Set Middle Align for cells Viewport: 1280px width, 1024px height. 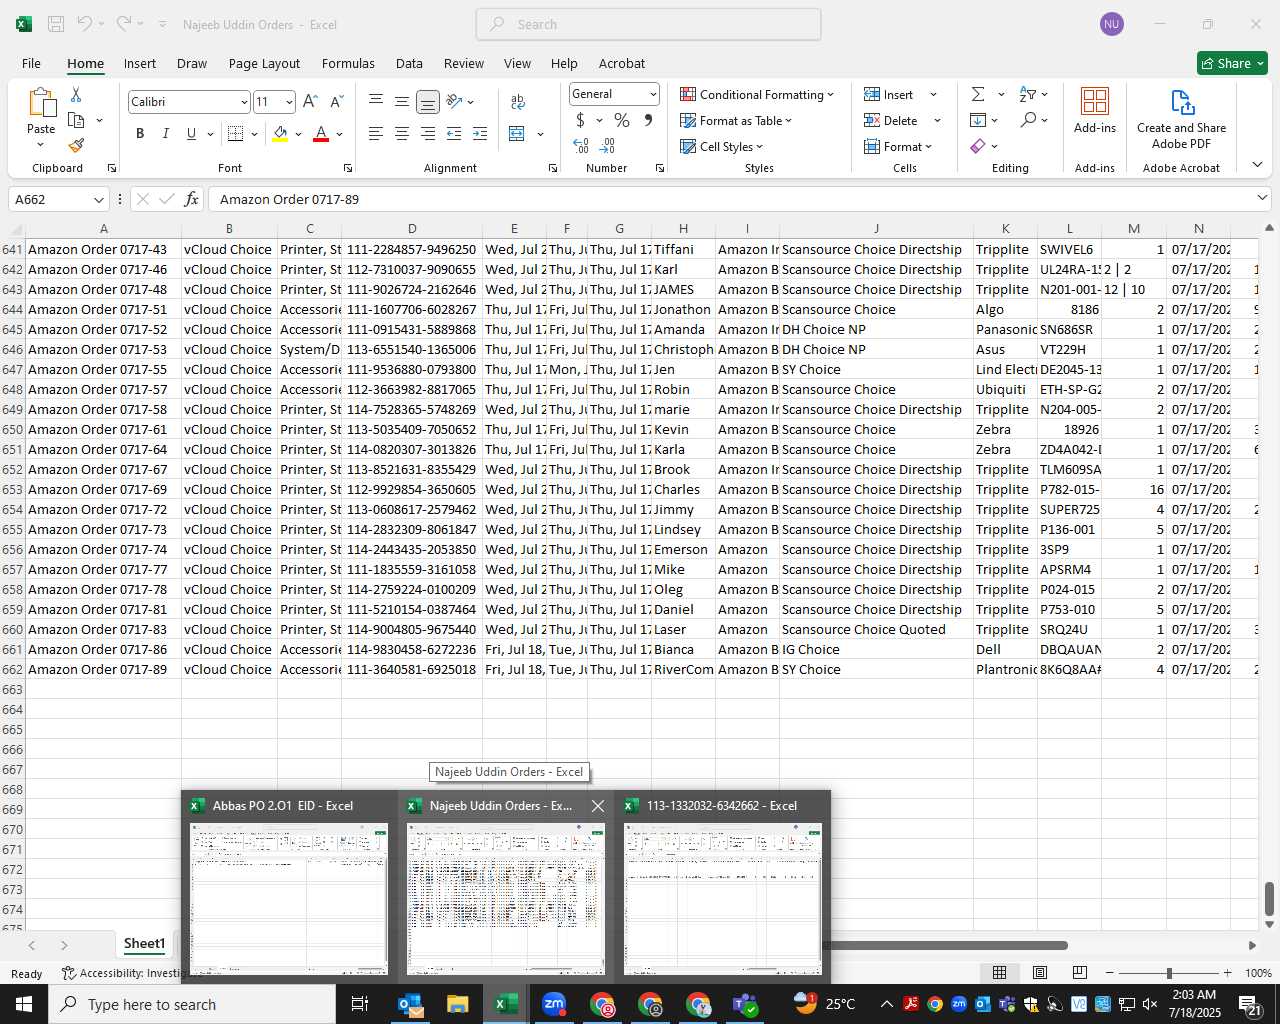(x=402, y=101)
